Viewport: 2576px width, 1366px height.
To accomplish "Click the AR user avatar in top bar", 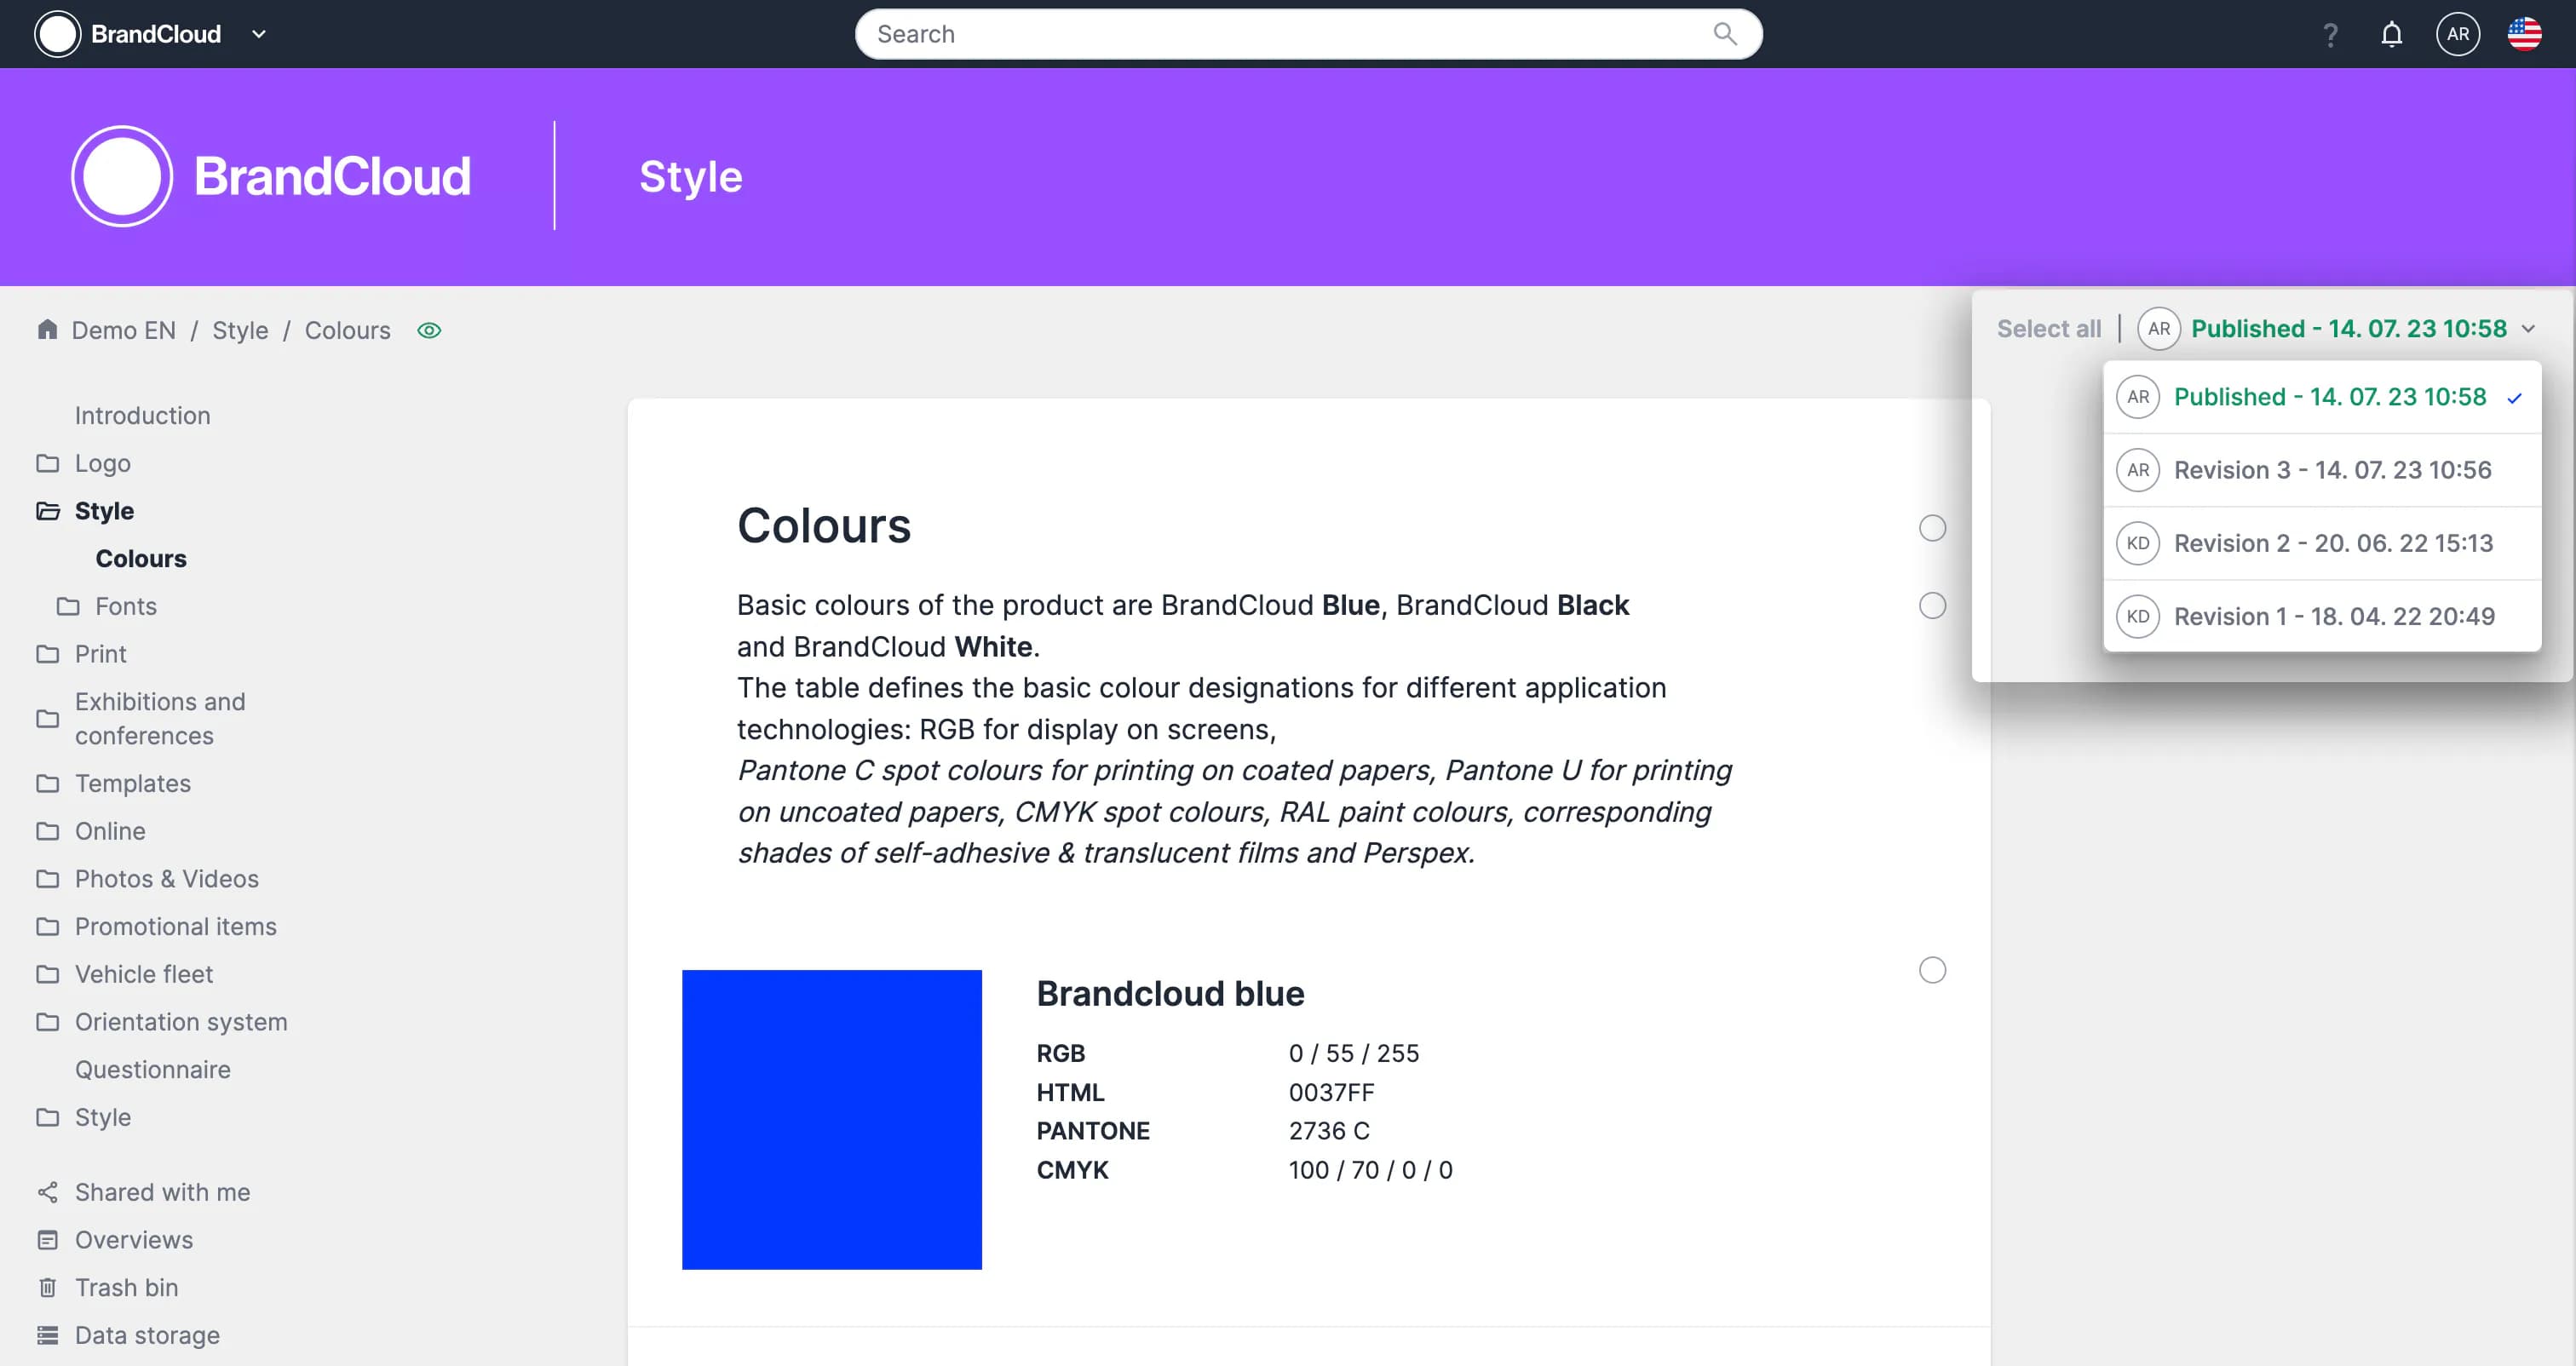I will [x=2457, y=34].
